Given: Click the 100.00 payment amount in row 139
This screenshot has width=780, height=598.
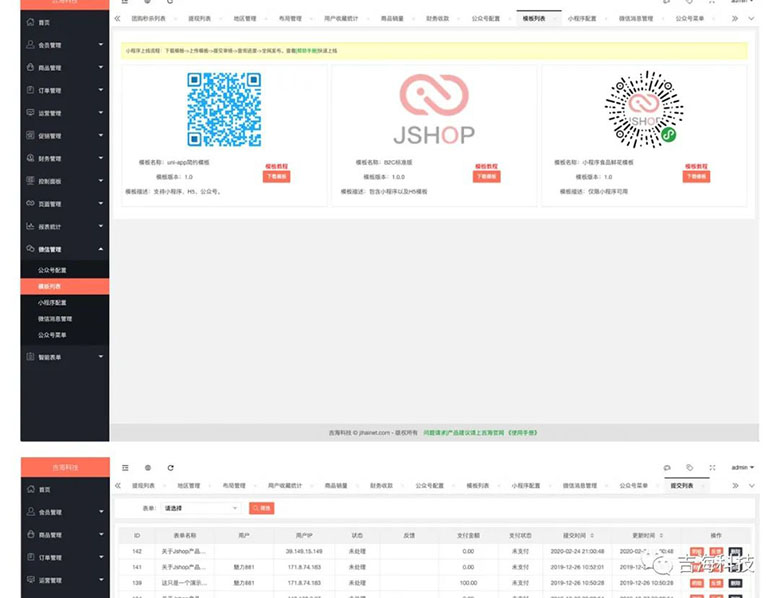Looking at the screenshot, I should coord(468,583).
